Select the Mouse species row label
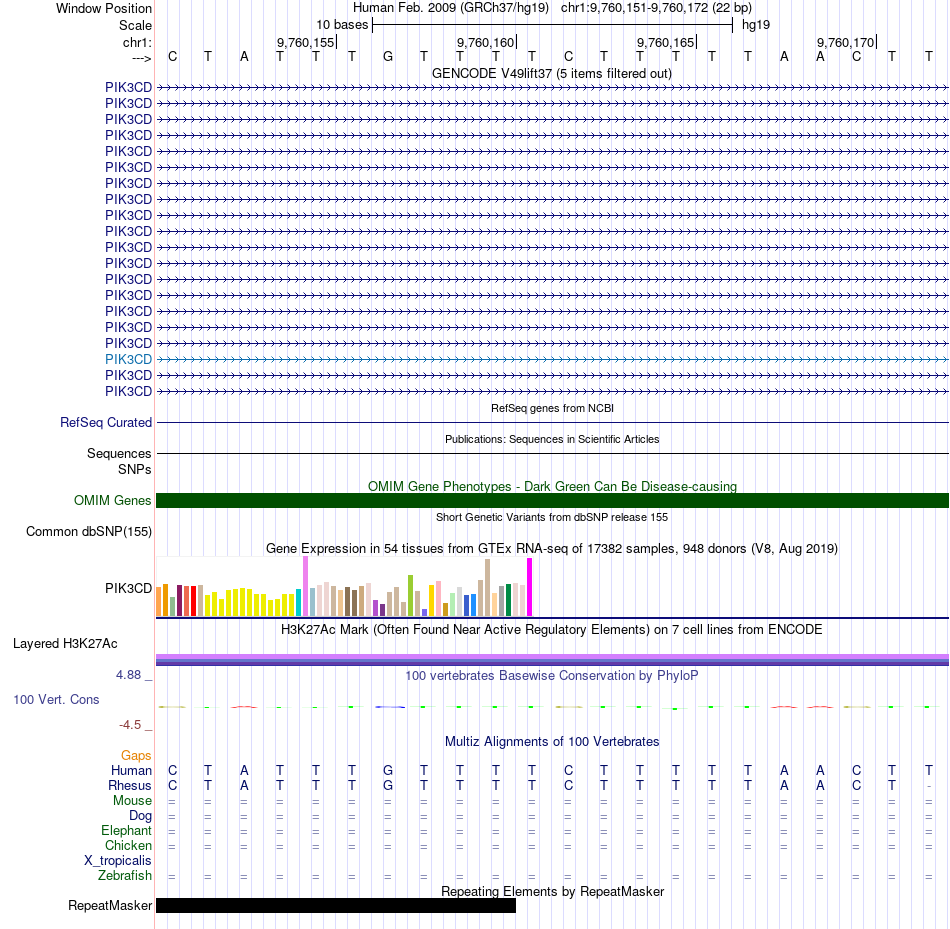This screenshot has width=950, height=929. click(x=133, y=801)
